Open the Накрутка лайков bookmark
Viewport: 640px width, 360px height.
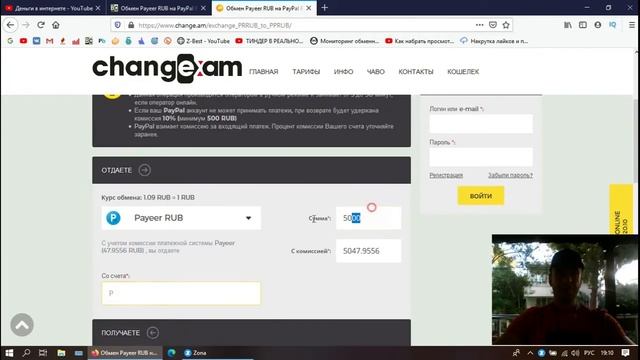pos(494,41)
